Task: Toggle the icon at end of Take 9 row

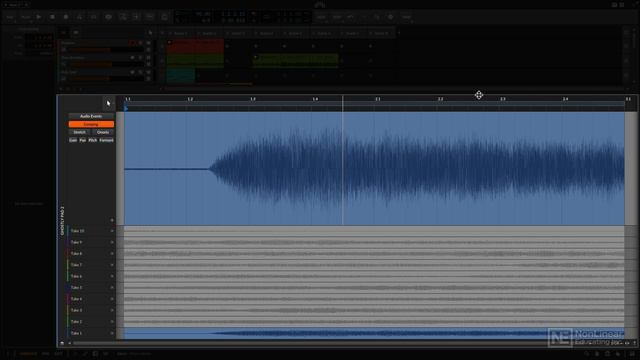Action: pos(112,242)
